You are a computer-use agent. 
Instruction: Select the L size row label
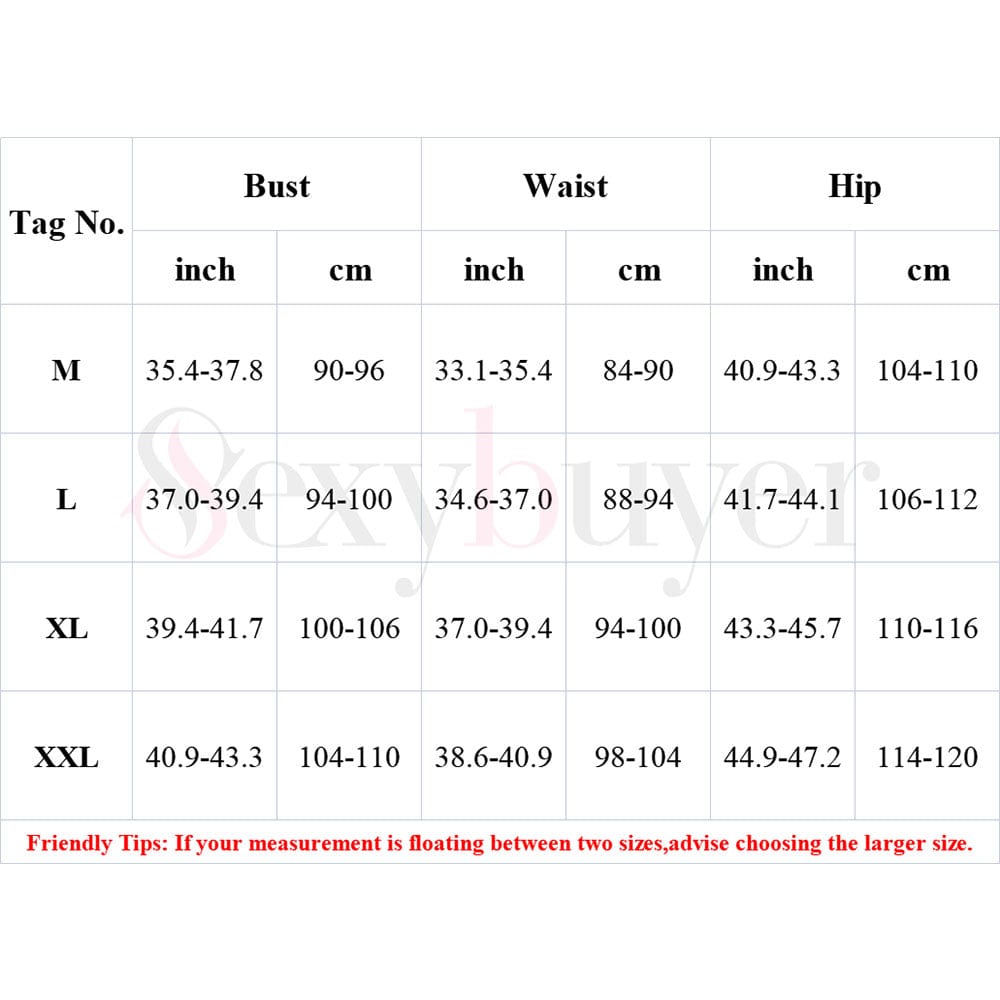66,499
